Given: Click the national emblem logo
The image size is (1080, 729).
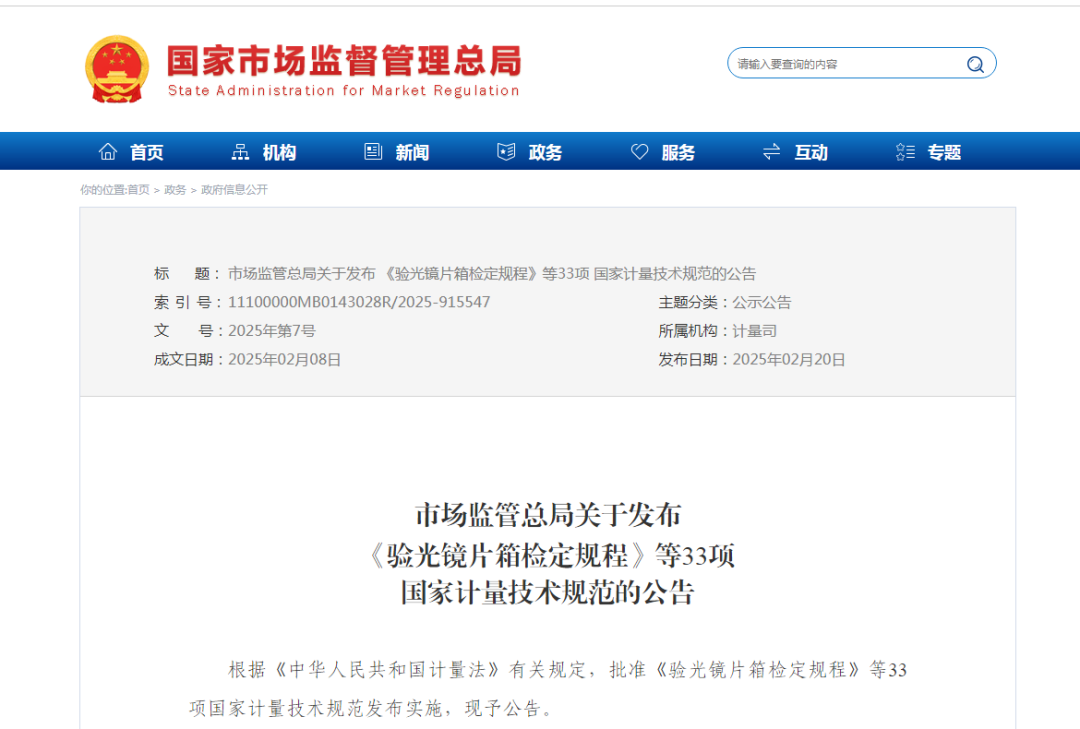Looking at the screenshot, I should click(116, 68).
